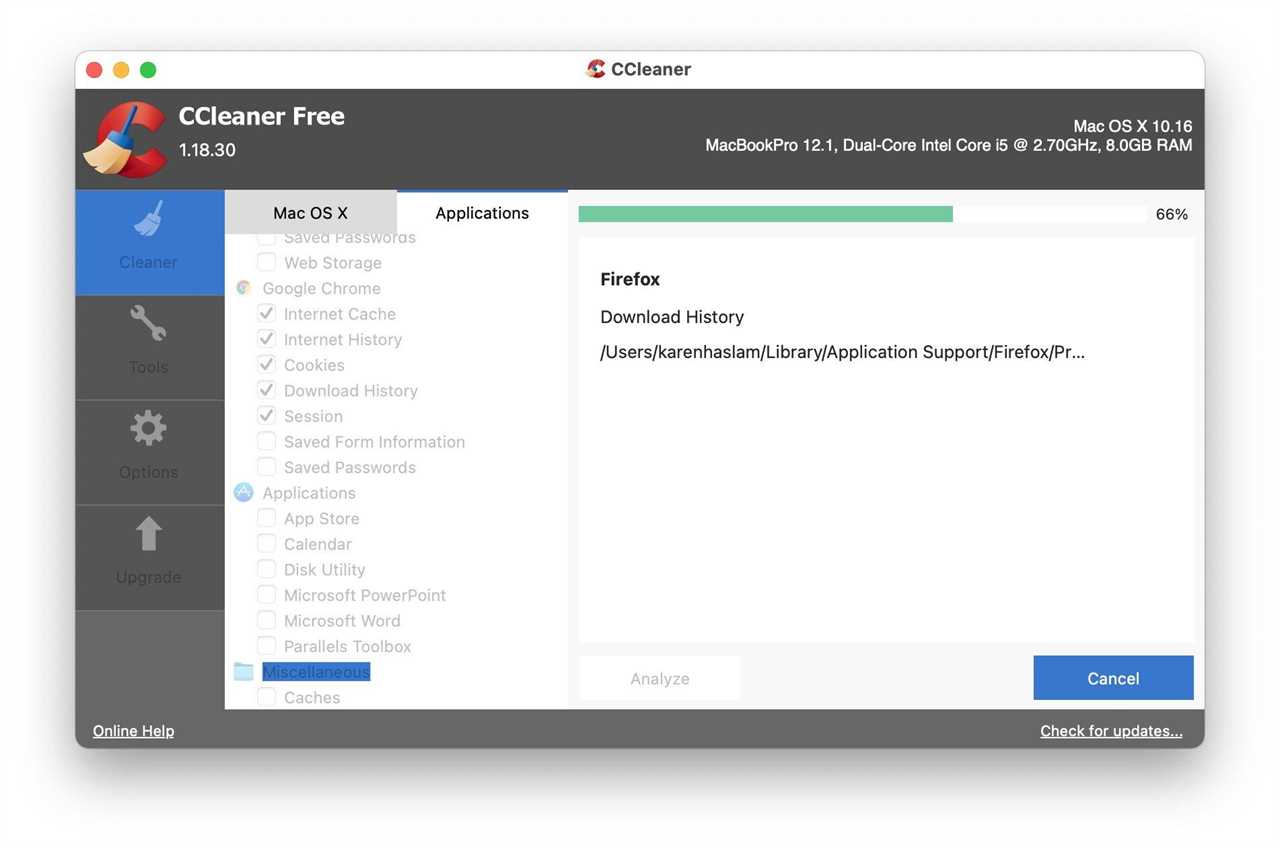The height and width of the screenshot is (848, 1280).
Task: Switch to the Mac OS X tab
Action: 311,213
